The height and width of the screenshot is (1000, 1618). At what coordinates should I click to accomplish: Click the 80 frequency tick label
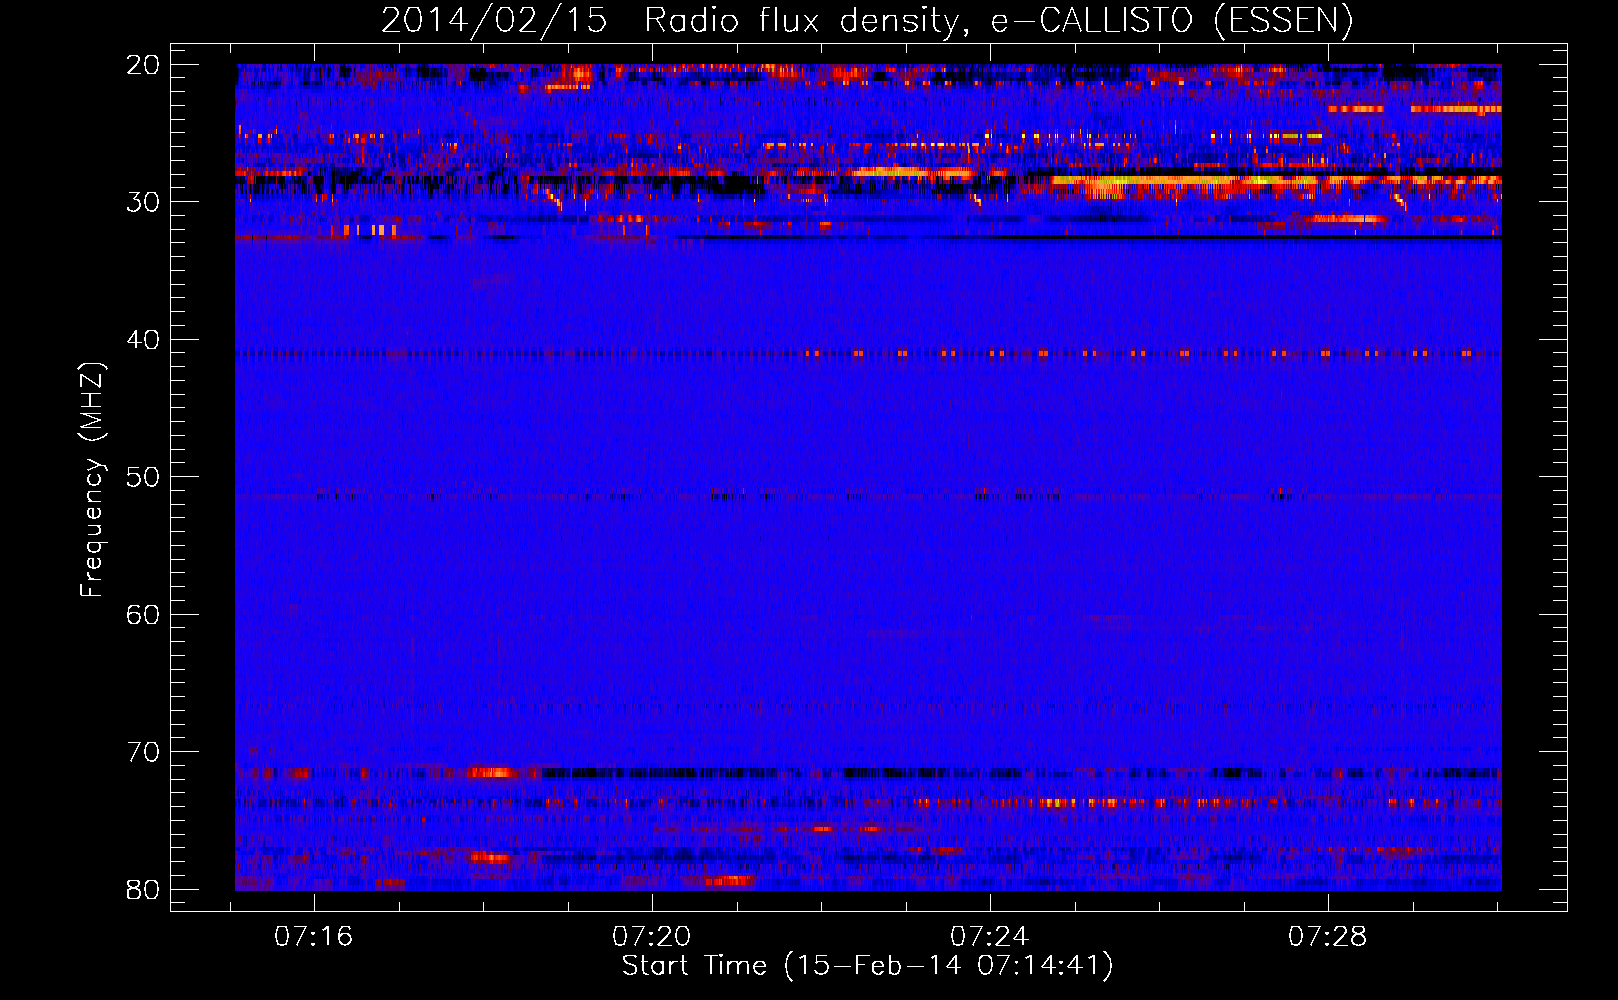(143, 890)
